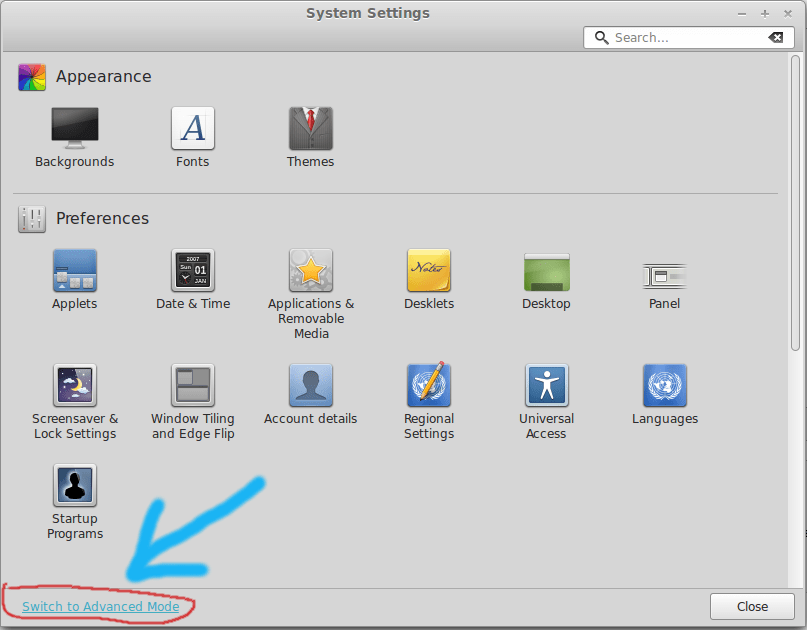Open the Desktop preferences
The width and height of the screenshot is (807, 630).
coord(546,270)
